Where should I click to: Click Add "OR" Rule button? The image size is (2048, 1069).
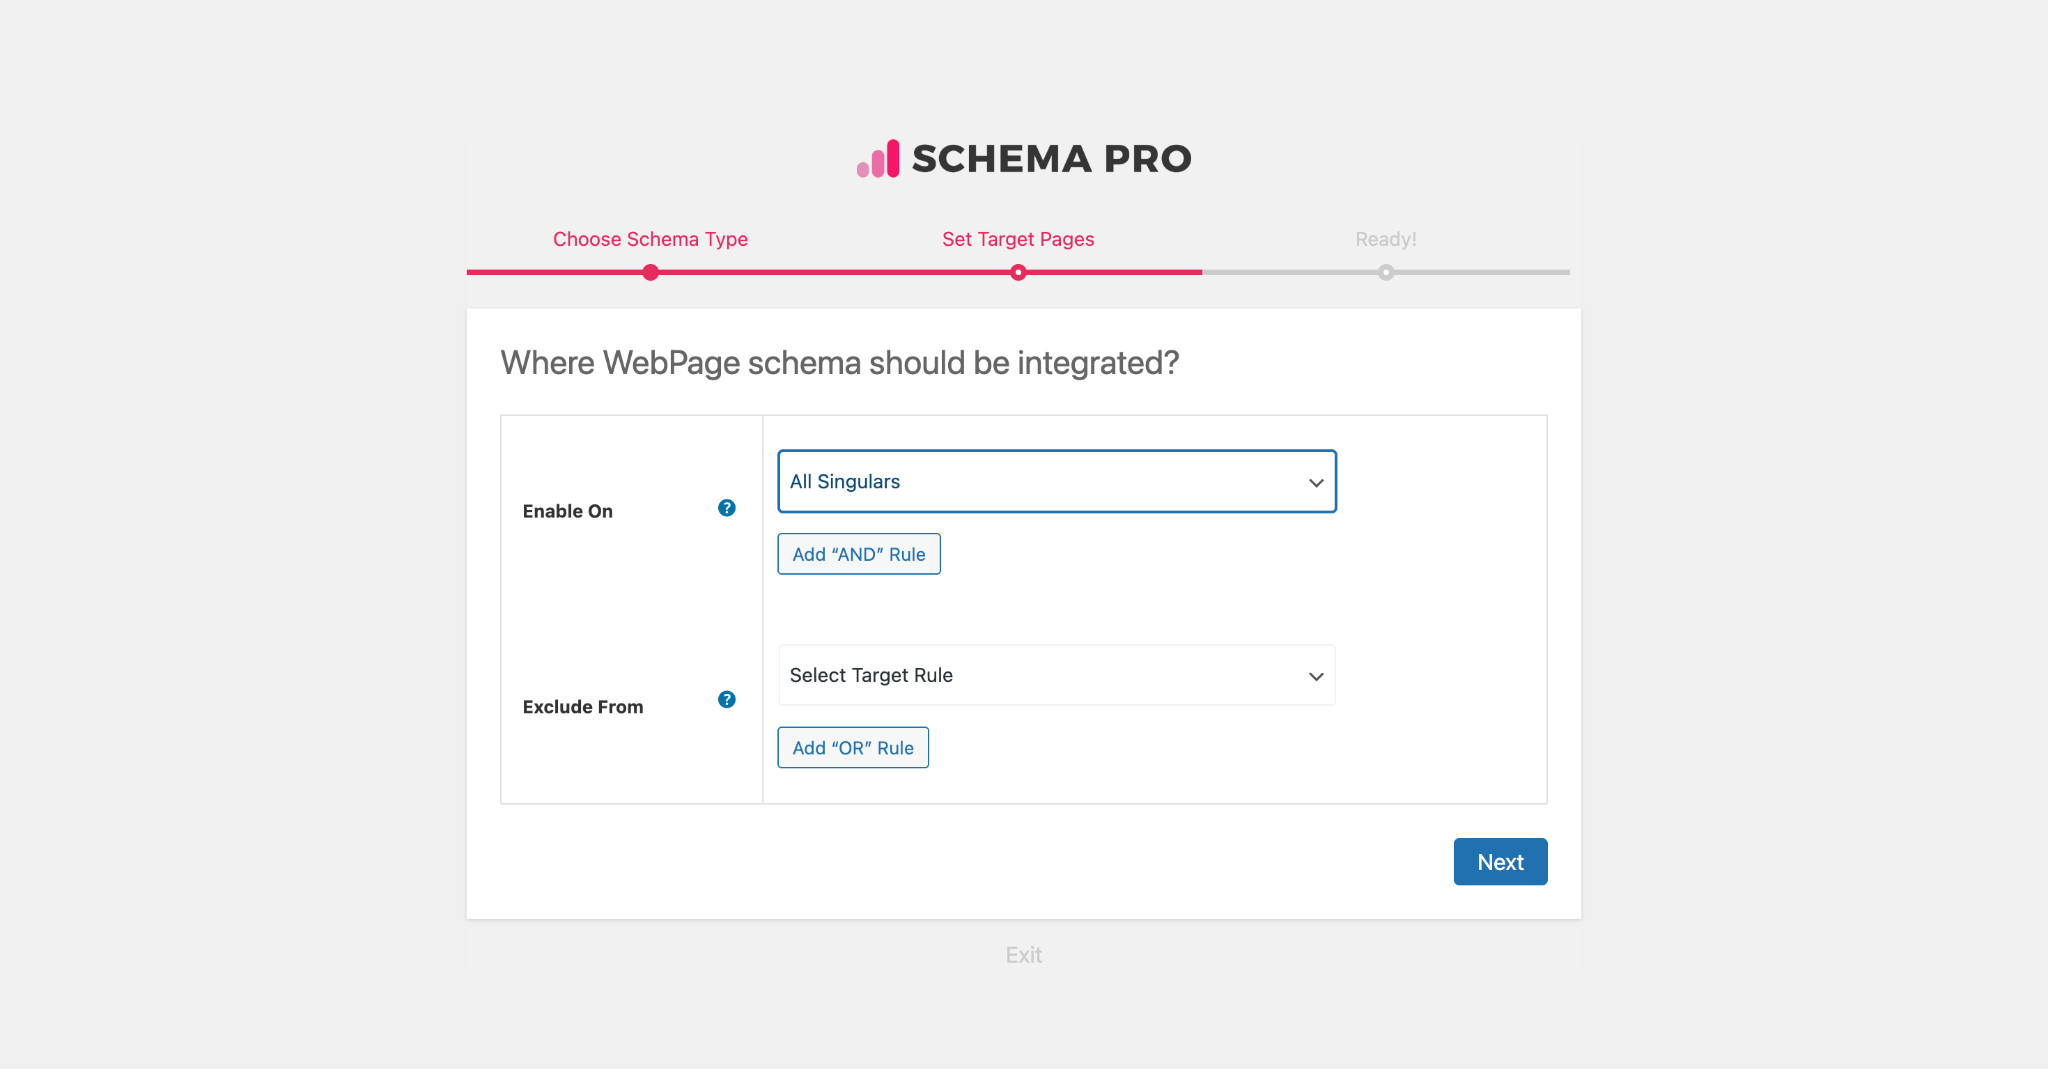pos(853,748)
